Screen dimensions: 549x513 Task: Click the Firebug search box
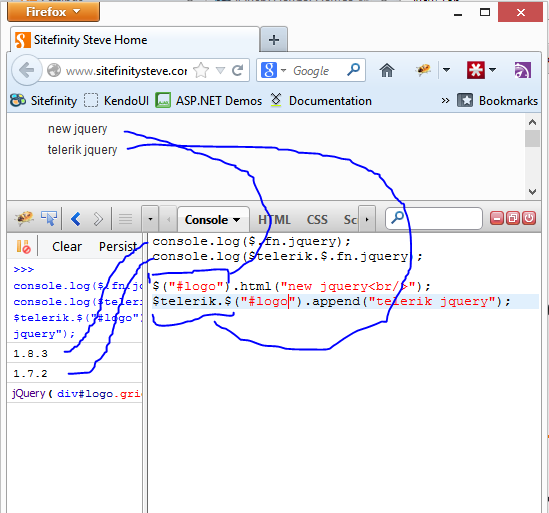434,219
